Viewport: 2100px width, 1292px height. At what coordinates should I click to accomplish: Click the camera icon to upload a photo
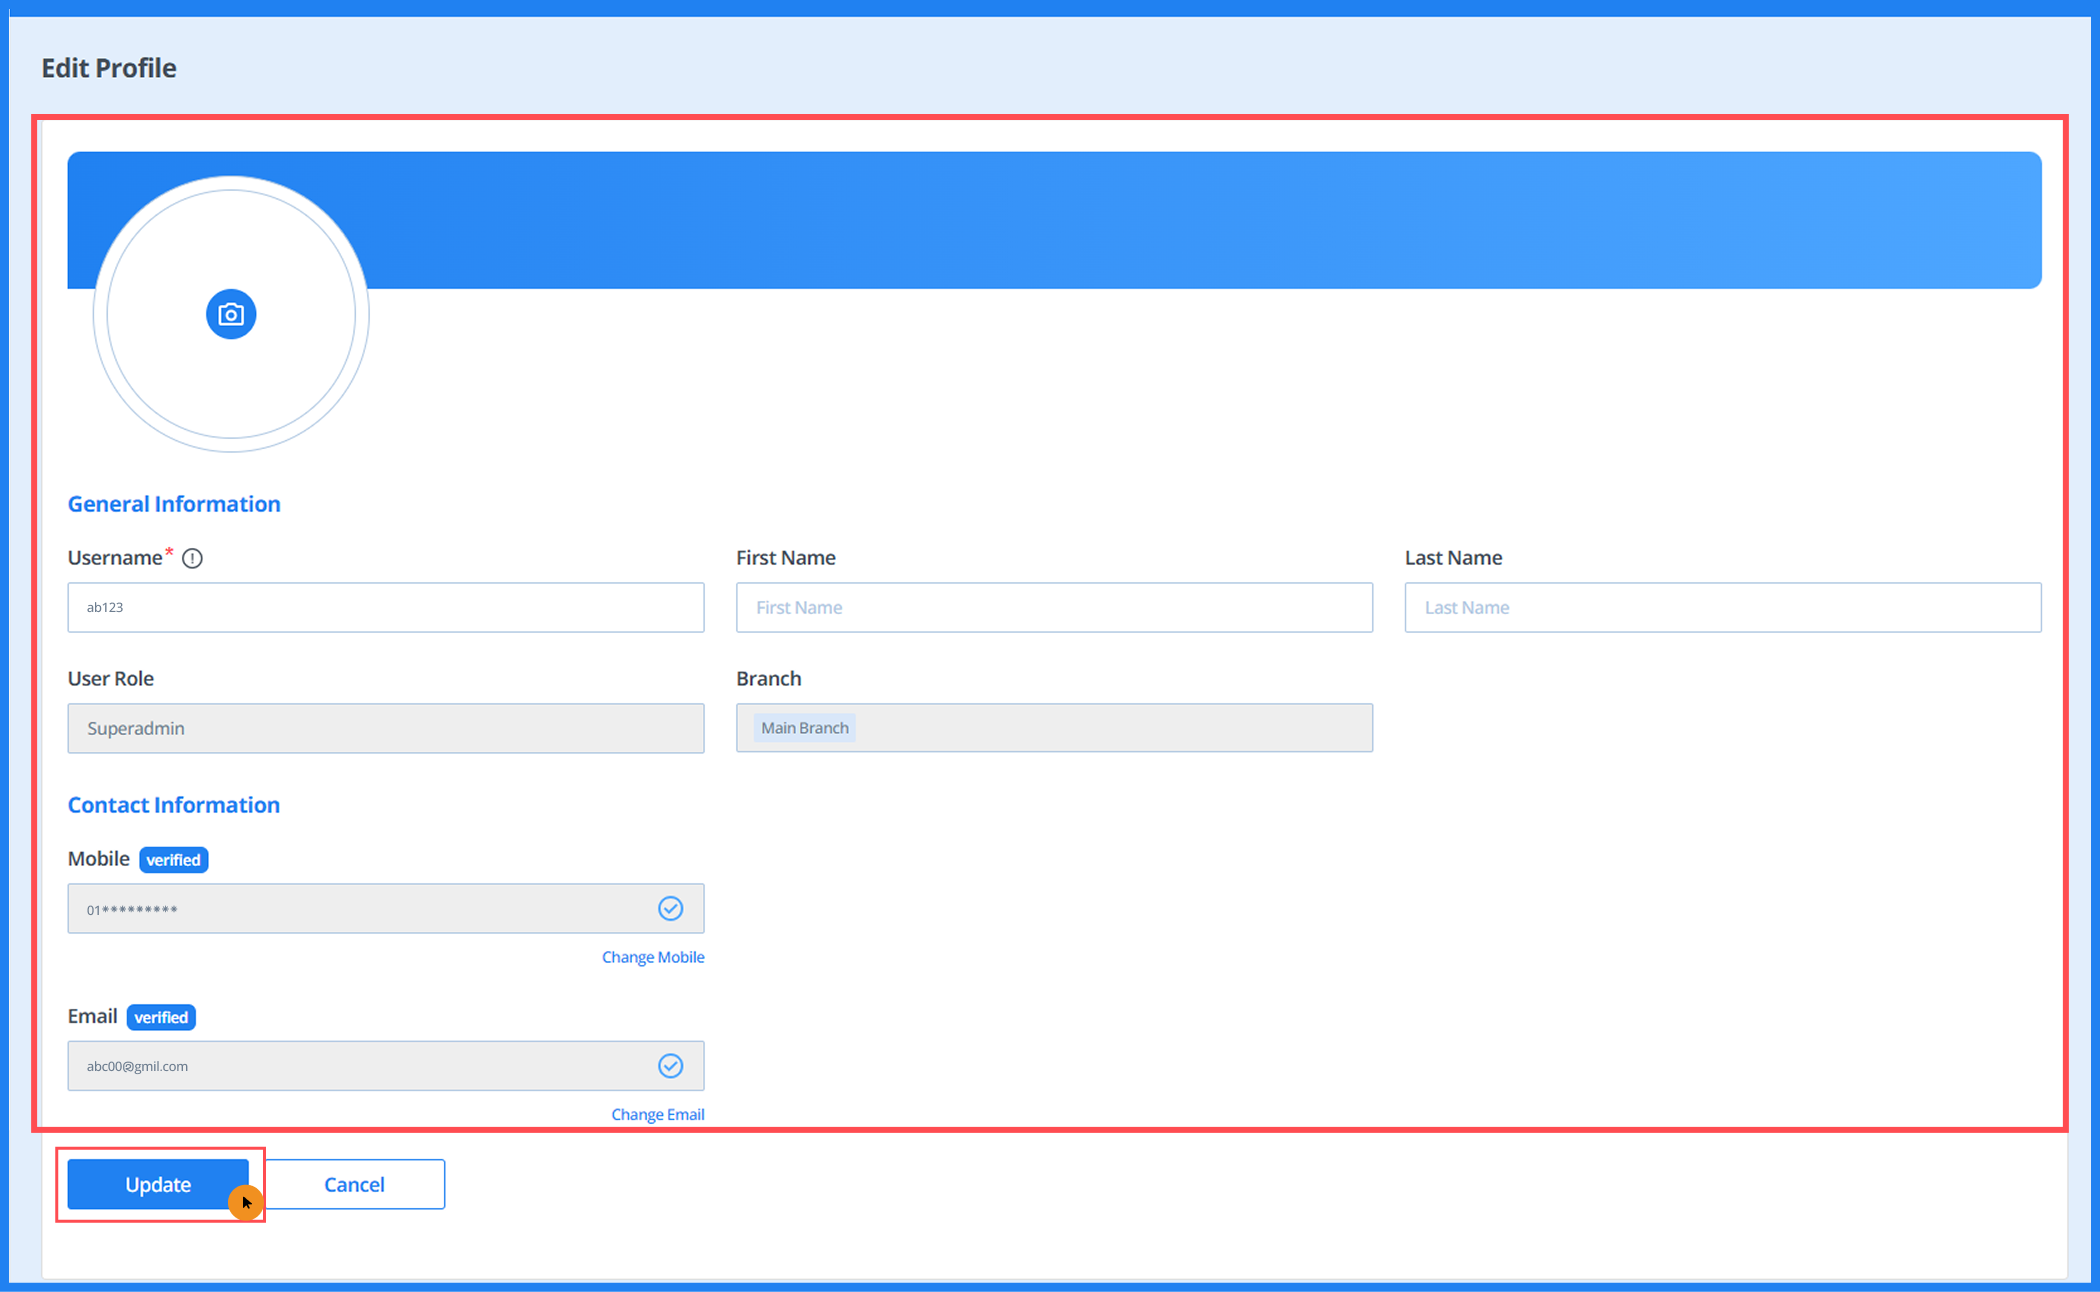tap(231, 313)
